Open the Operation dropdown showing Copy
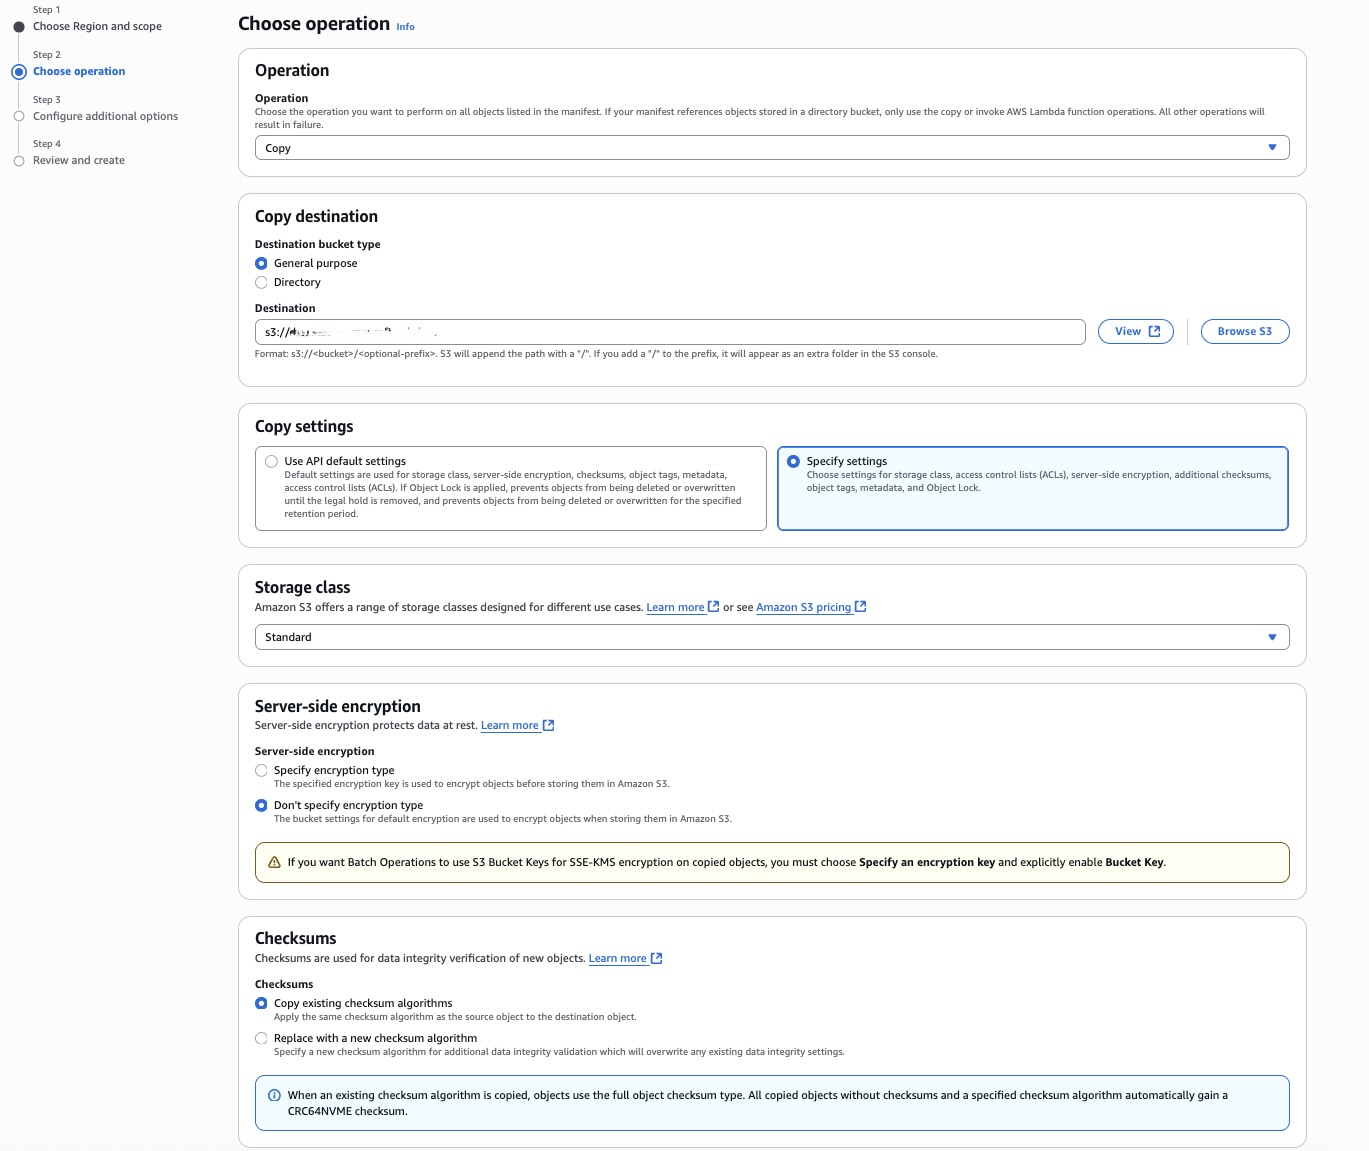Image resolution: width=1369 pixels, height=1151 pixels. click(771, 148)
